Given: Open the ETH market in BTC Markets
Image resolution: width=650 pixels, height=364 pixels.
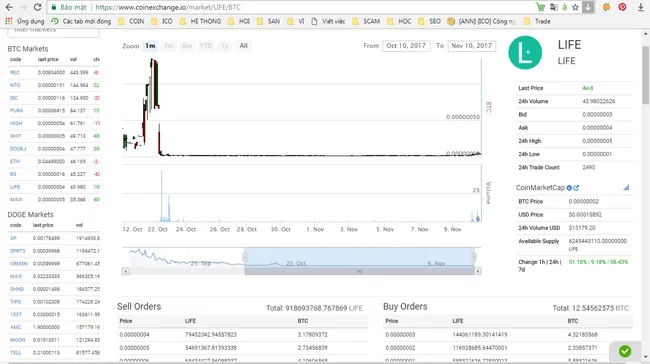Looking at the screenshot, I should [x=15, y=162].
